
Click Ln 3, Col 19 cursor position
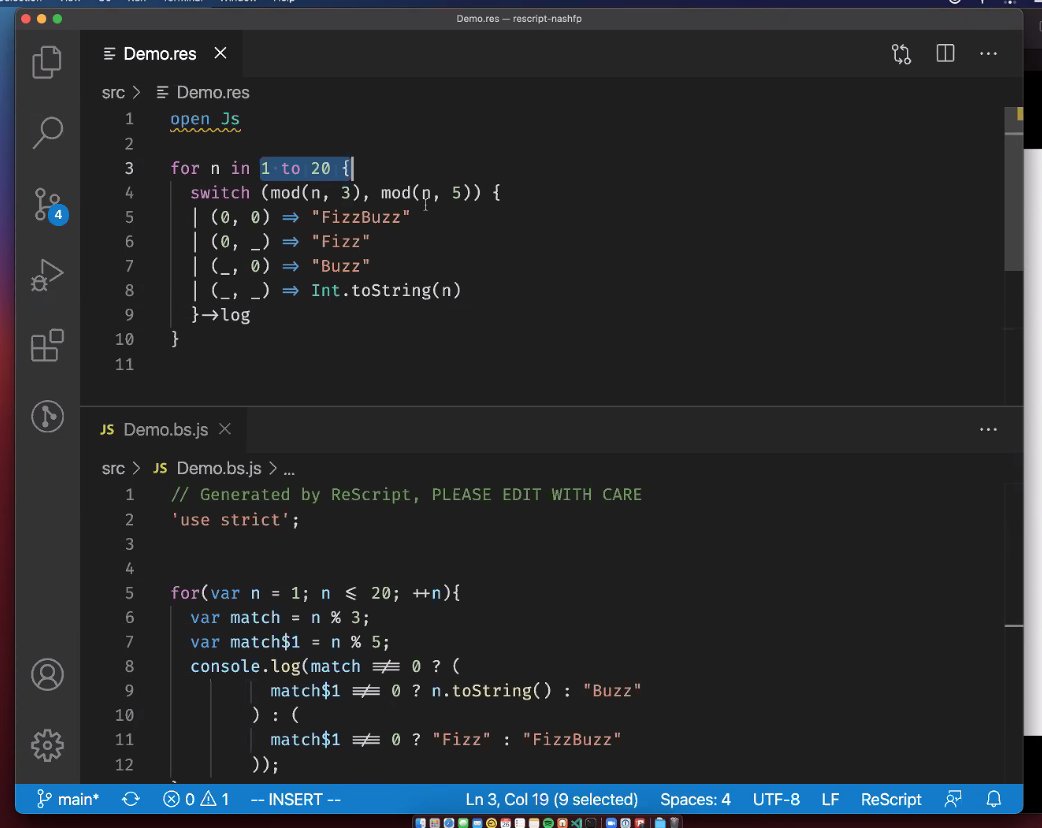[552, 799]
